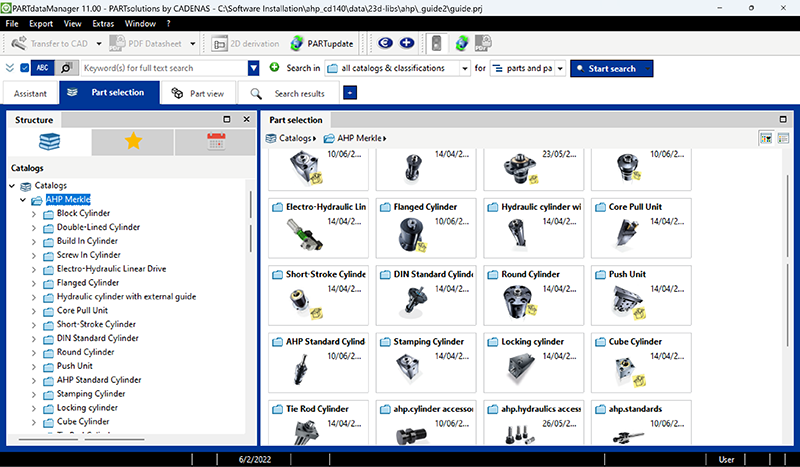Screen dimensions: 800x467
Task: Switch to the Search results tab
Action: click(x=289, y=93)
